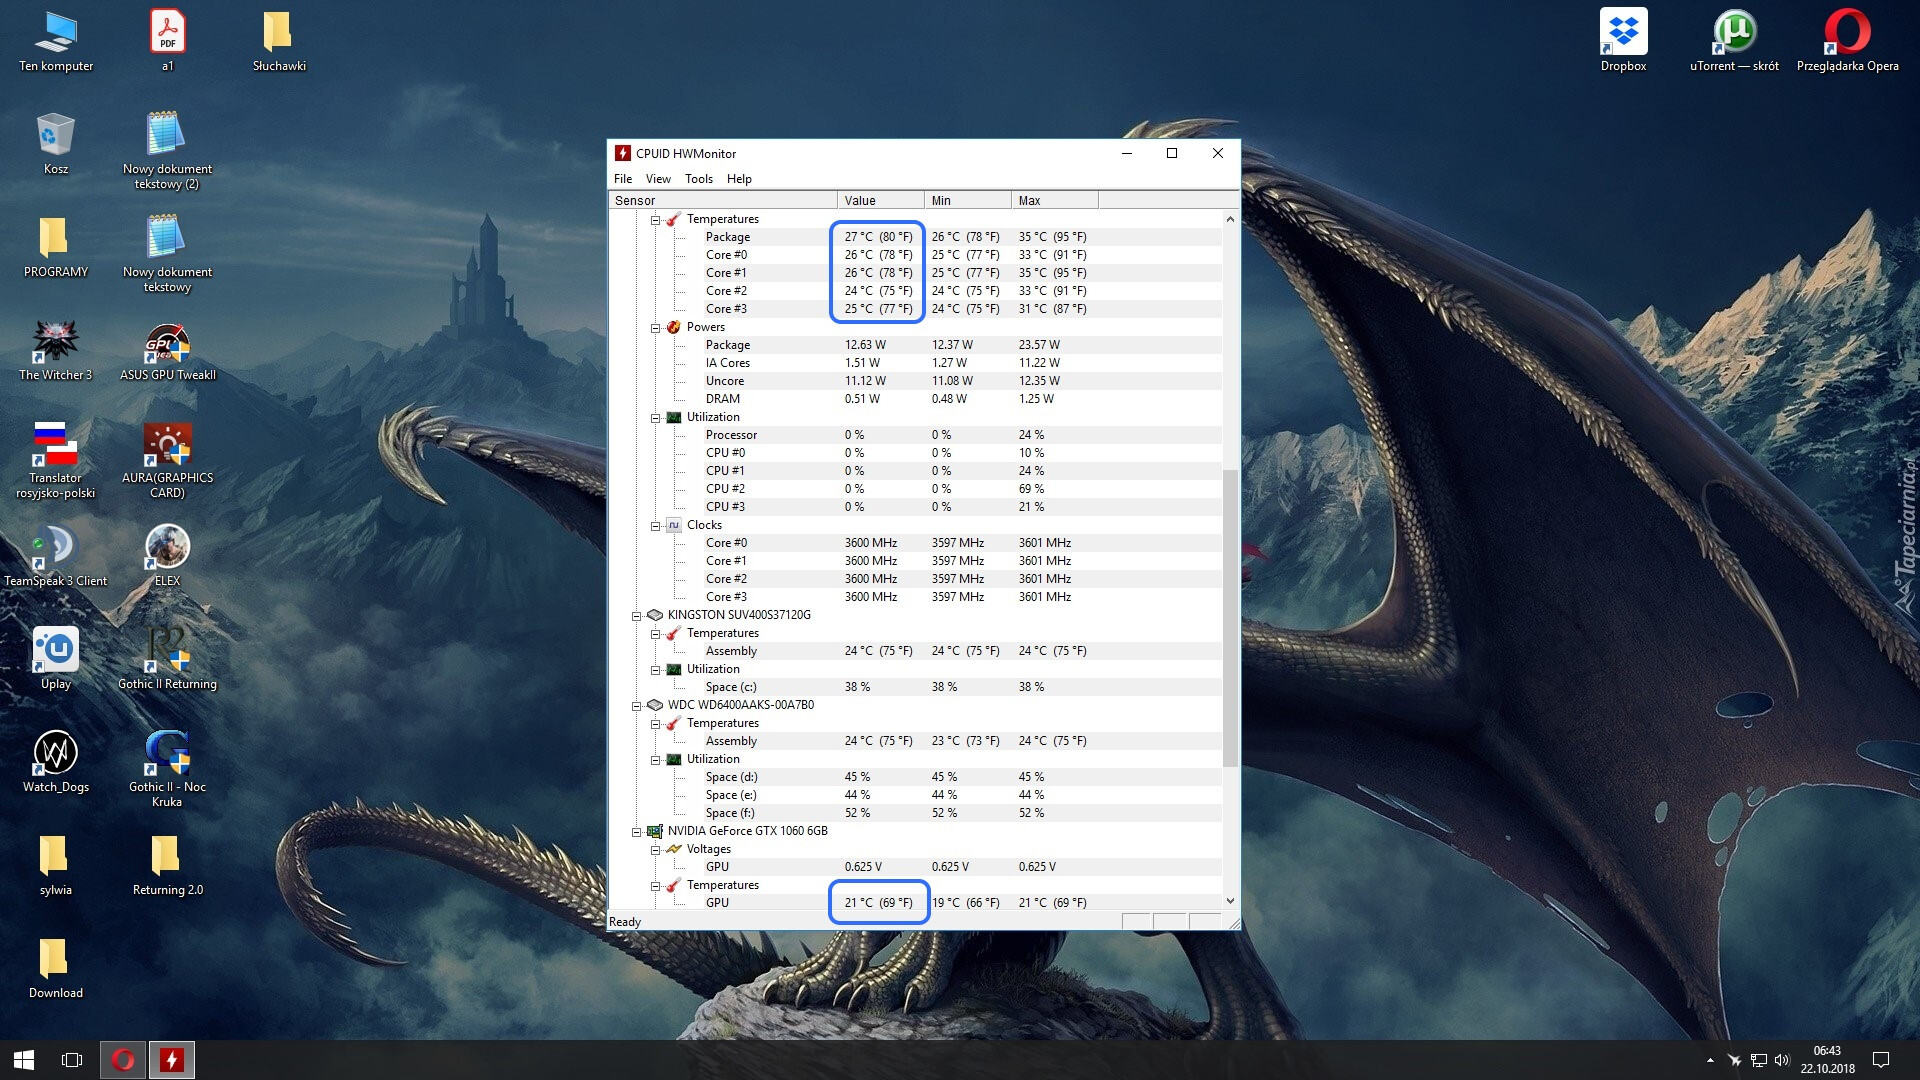Open AURA Graphics Card shortcut

tap(167, 448)
